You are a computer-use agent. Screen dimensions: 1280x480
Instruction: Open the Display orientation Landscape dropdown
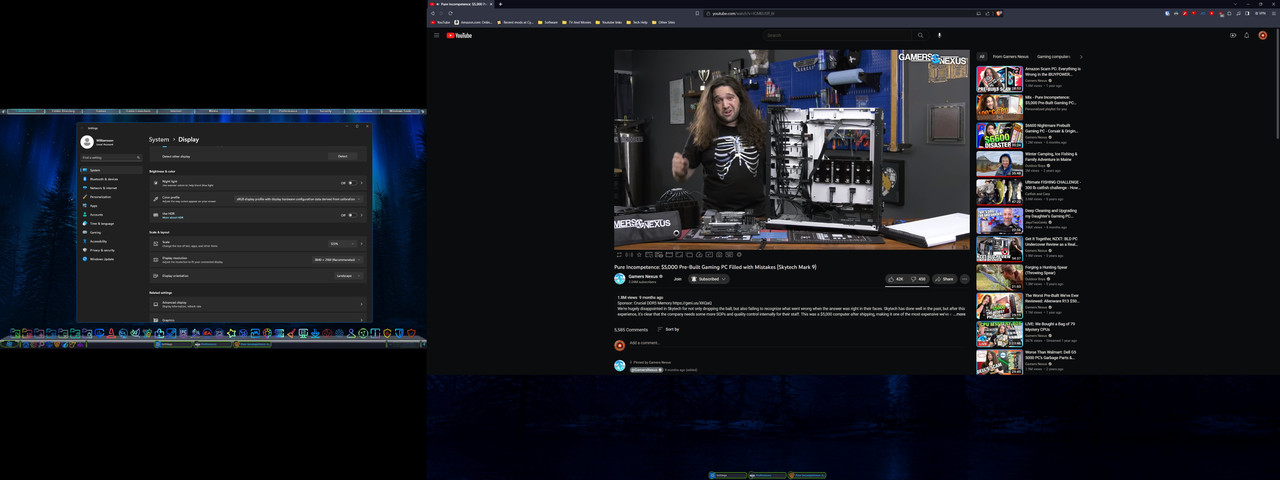(348, 276)
